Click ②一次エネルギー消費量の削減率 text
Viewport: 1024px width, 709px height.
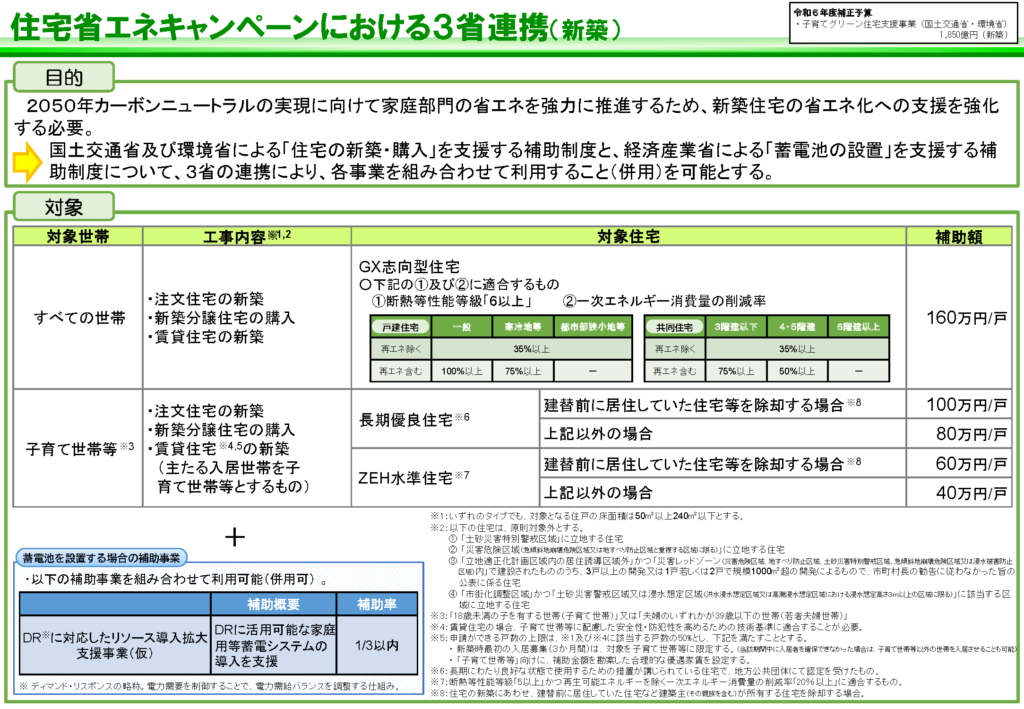point(664,301)
